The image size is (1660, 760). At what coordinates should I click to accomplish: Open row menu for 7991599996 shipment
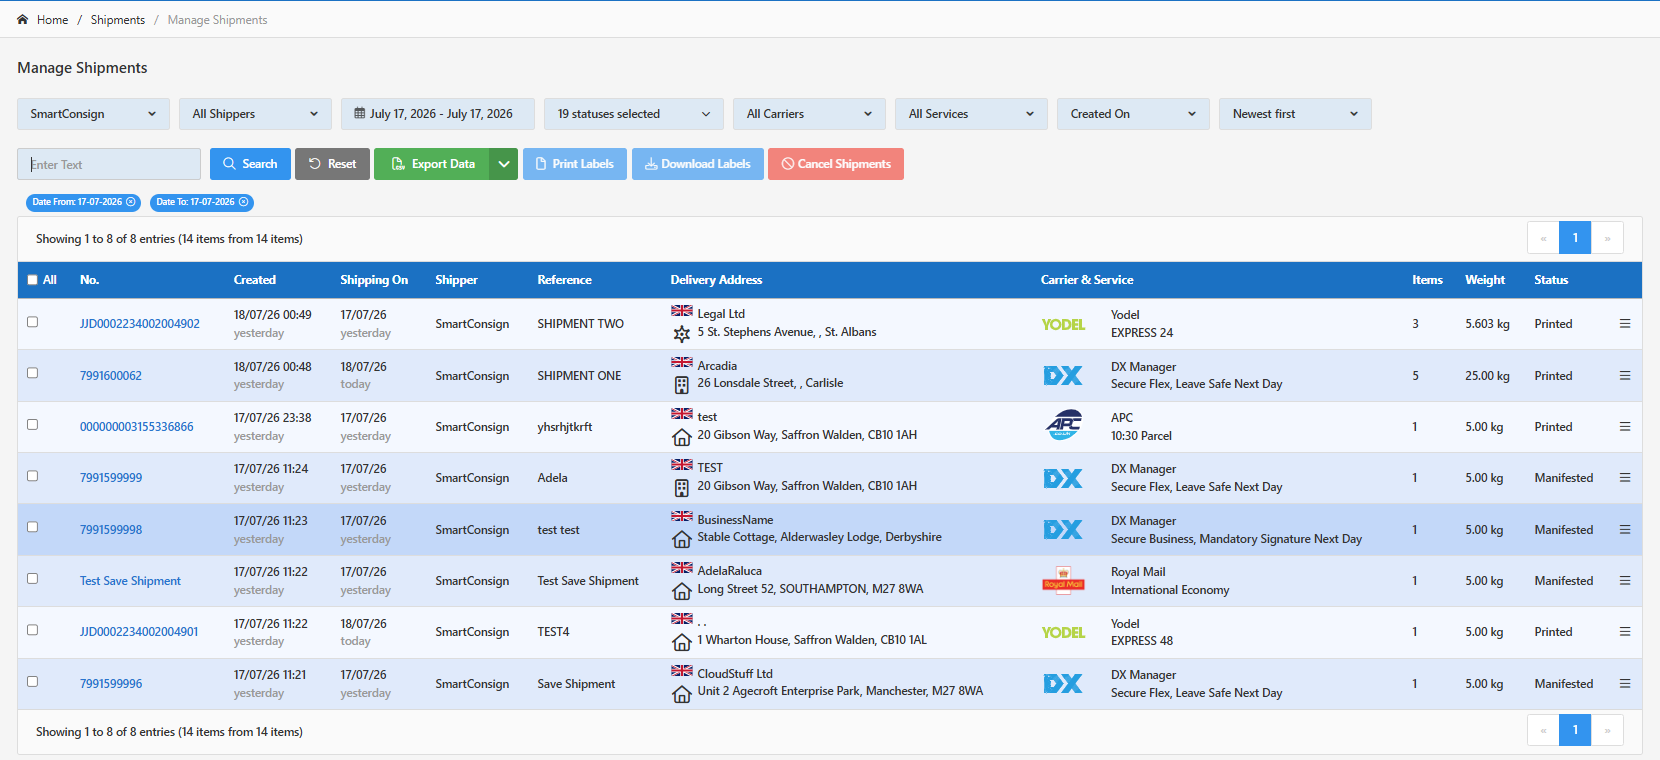1625,684
